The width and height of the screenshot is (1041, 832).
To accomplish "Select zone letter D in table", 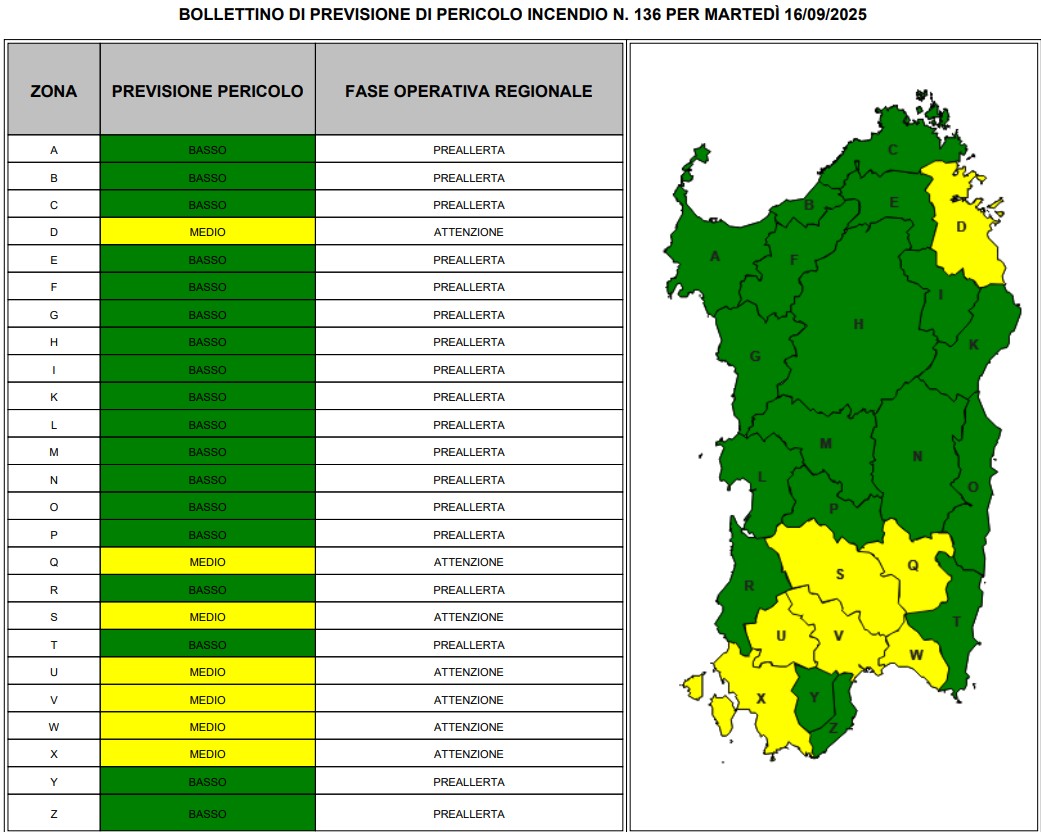I will click(x=54, y=232).
